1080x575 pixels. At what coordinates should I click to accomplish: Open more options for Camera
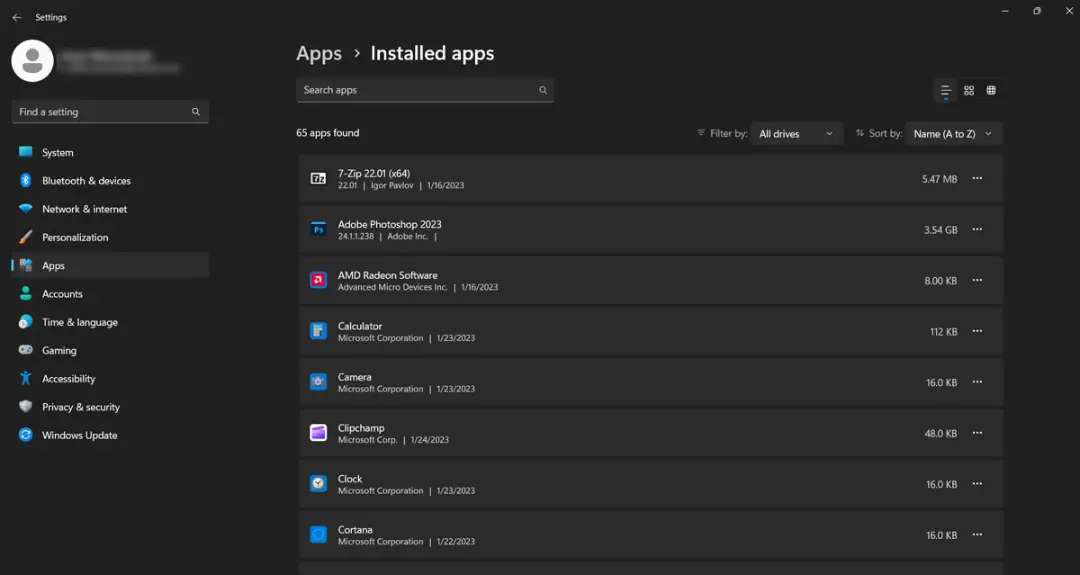977,382
